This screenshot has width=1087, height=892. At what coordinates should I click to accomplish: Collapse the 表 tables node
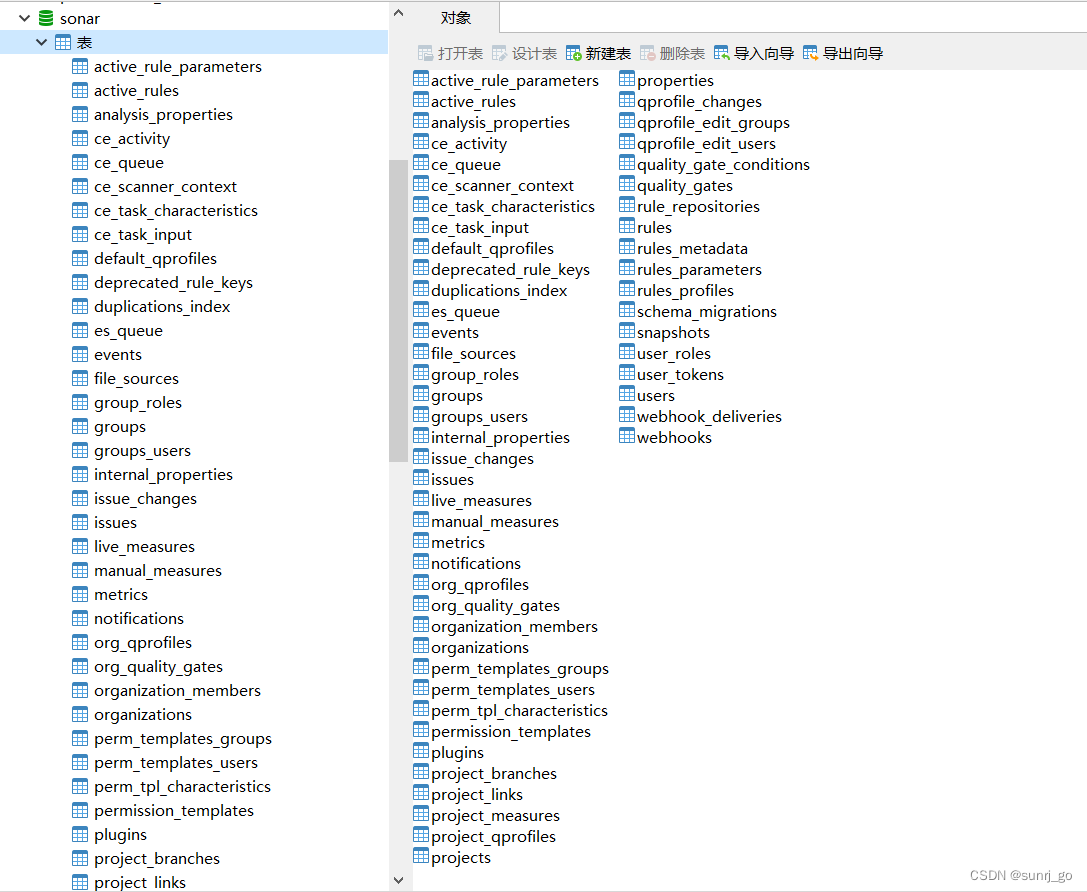point(42,42)
